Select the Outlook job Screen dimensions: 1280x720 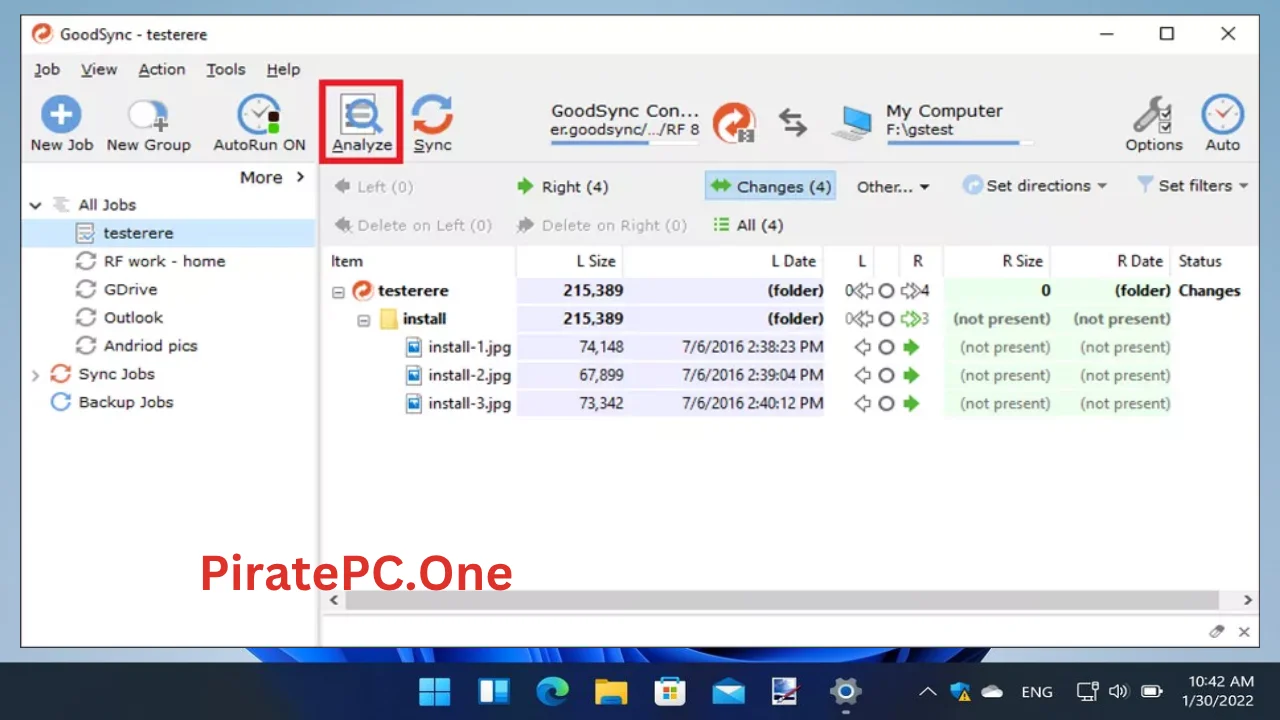[133, 317]
